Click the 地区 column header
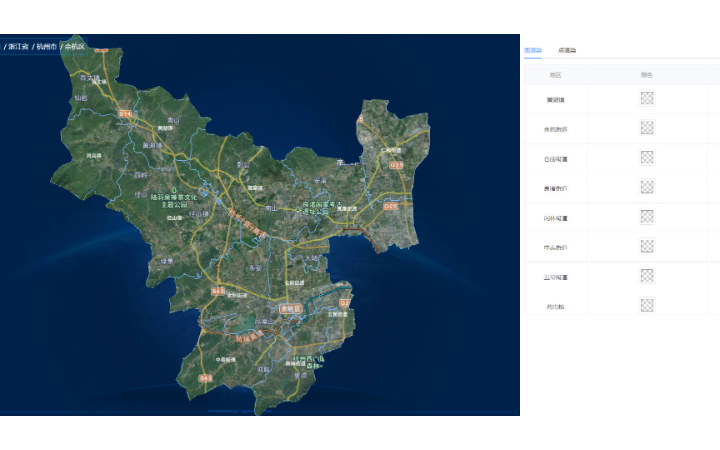 pyautogui.click(x=555, y=75)
